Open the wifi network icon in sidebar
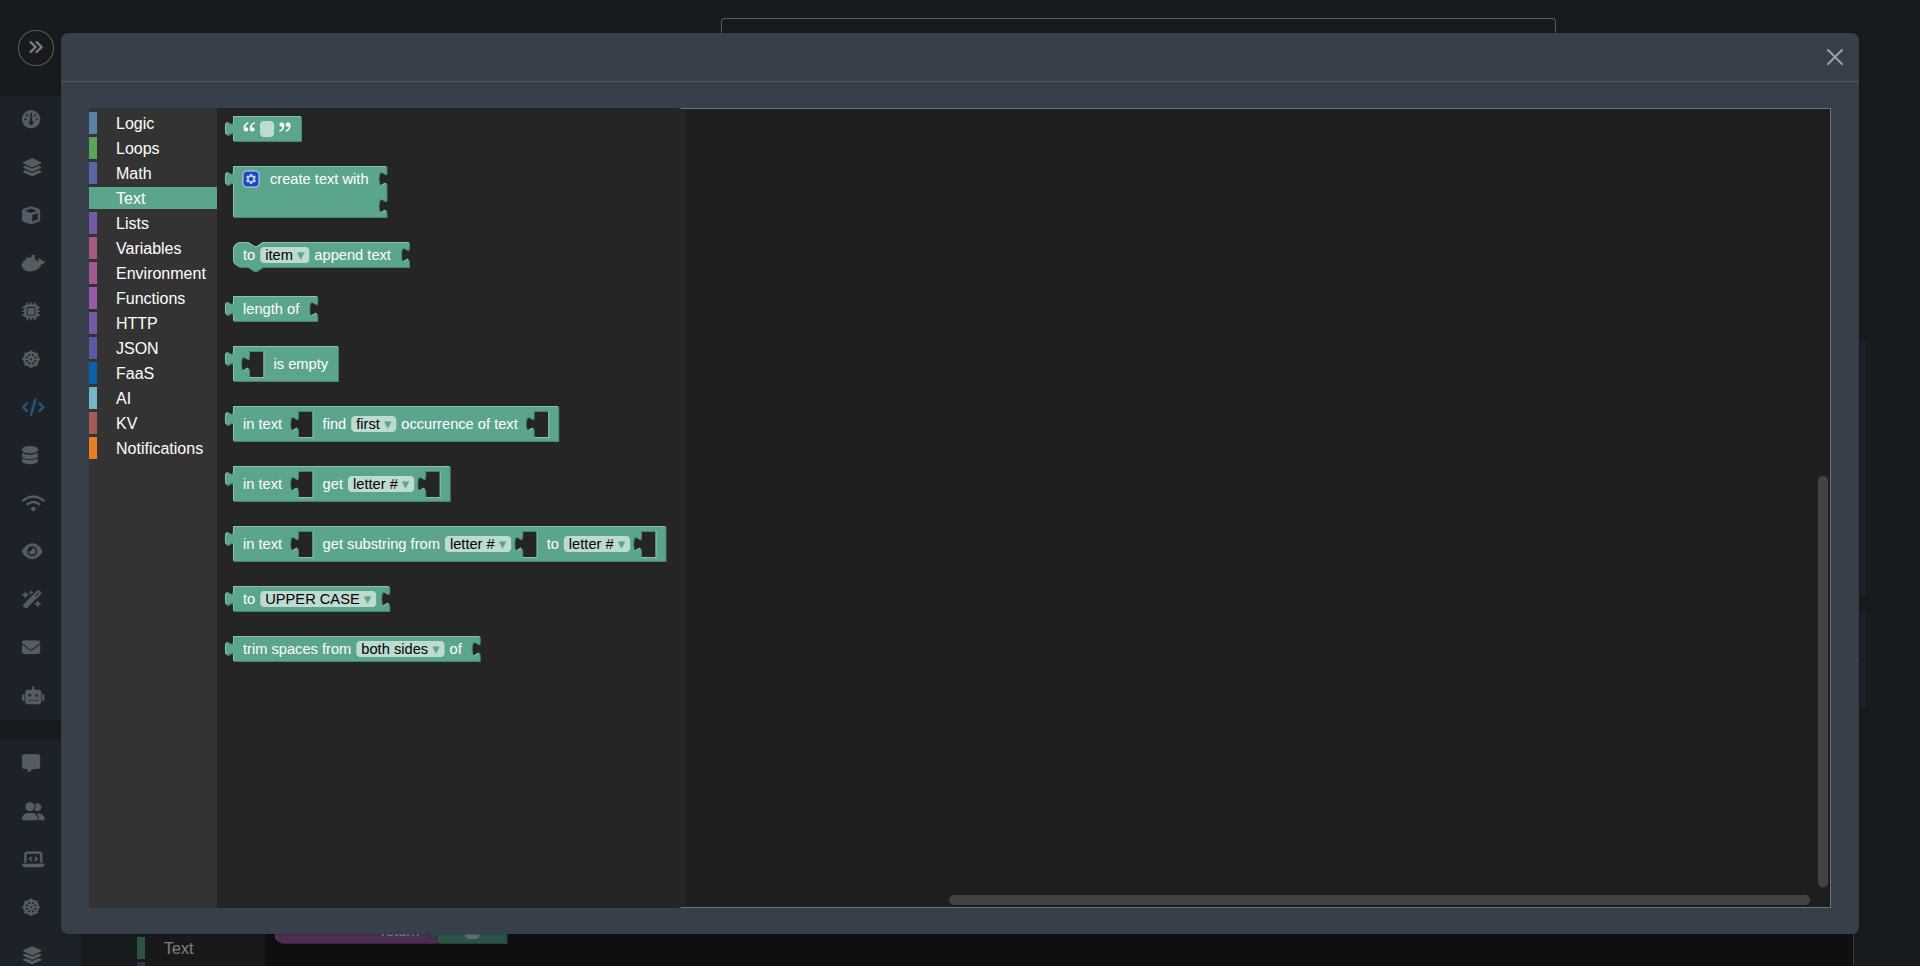The width and height of the screenshot is (1920, 966). (32, 503)
